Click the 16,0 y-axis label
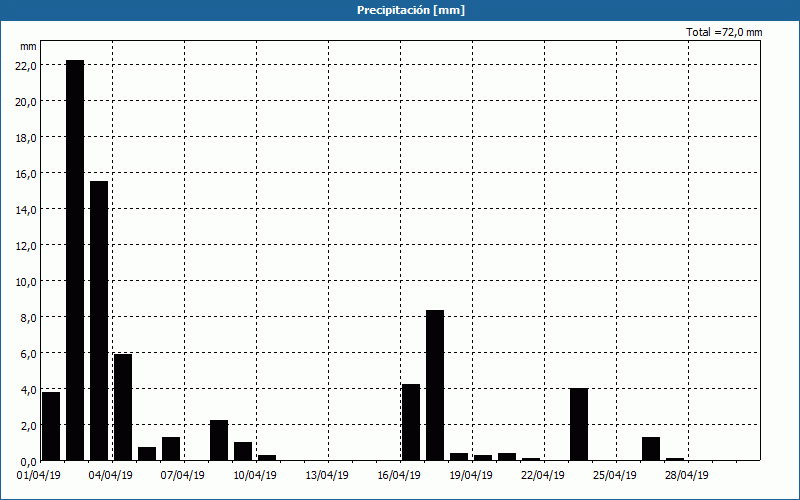 click(x=26, y=173)
